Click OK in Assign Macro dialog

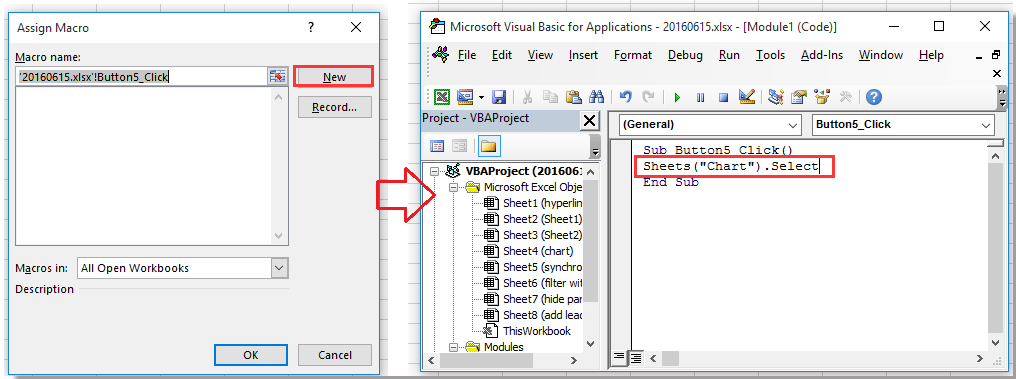(251, 355)
